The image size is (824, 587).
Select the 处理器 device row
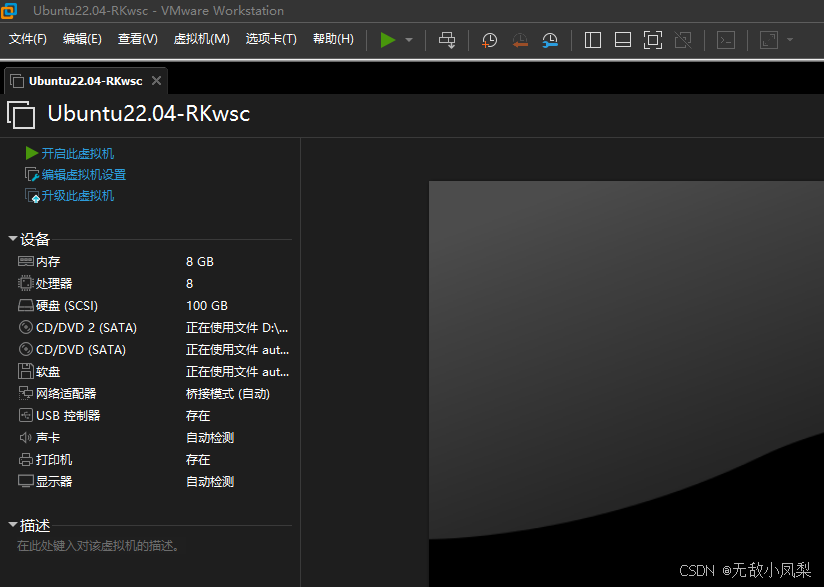tap(153, 284)
